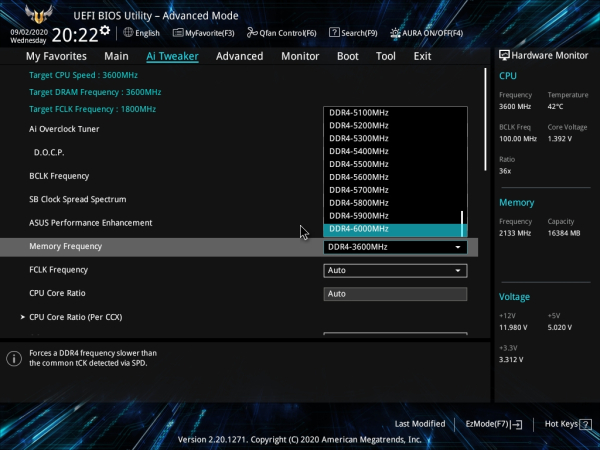
Task: Select DDR4-5500MHz option
Action: pyautogui.click(x=392, y=164)
